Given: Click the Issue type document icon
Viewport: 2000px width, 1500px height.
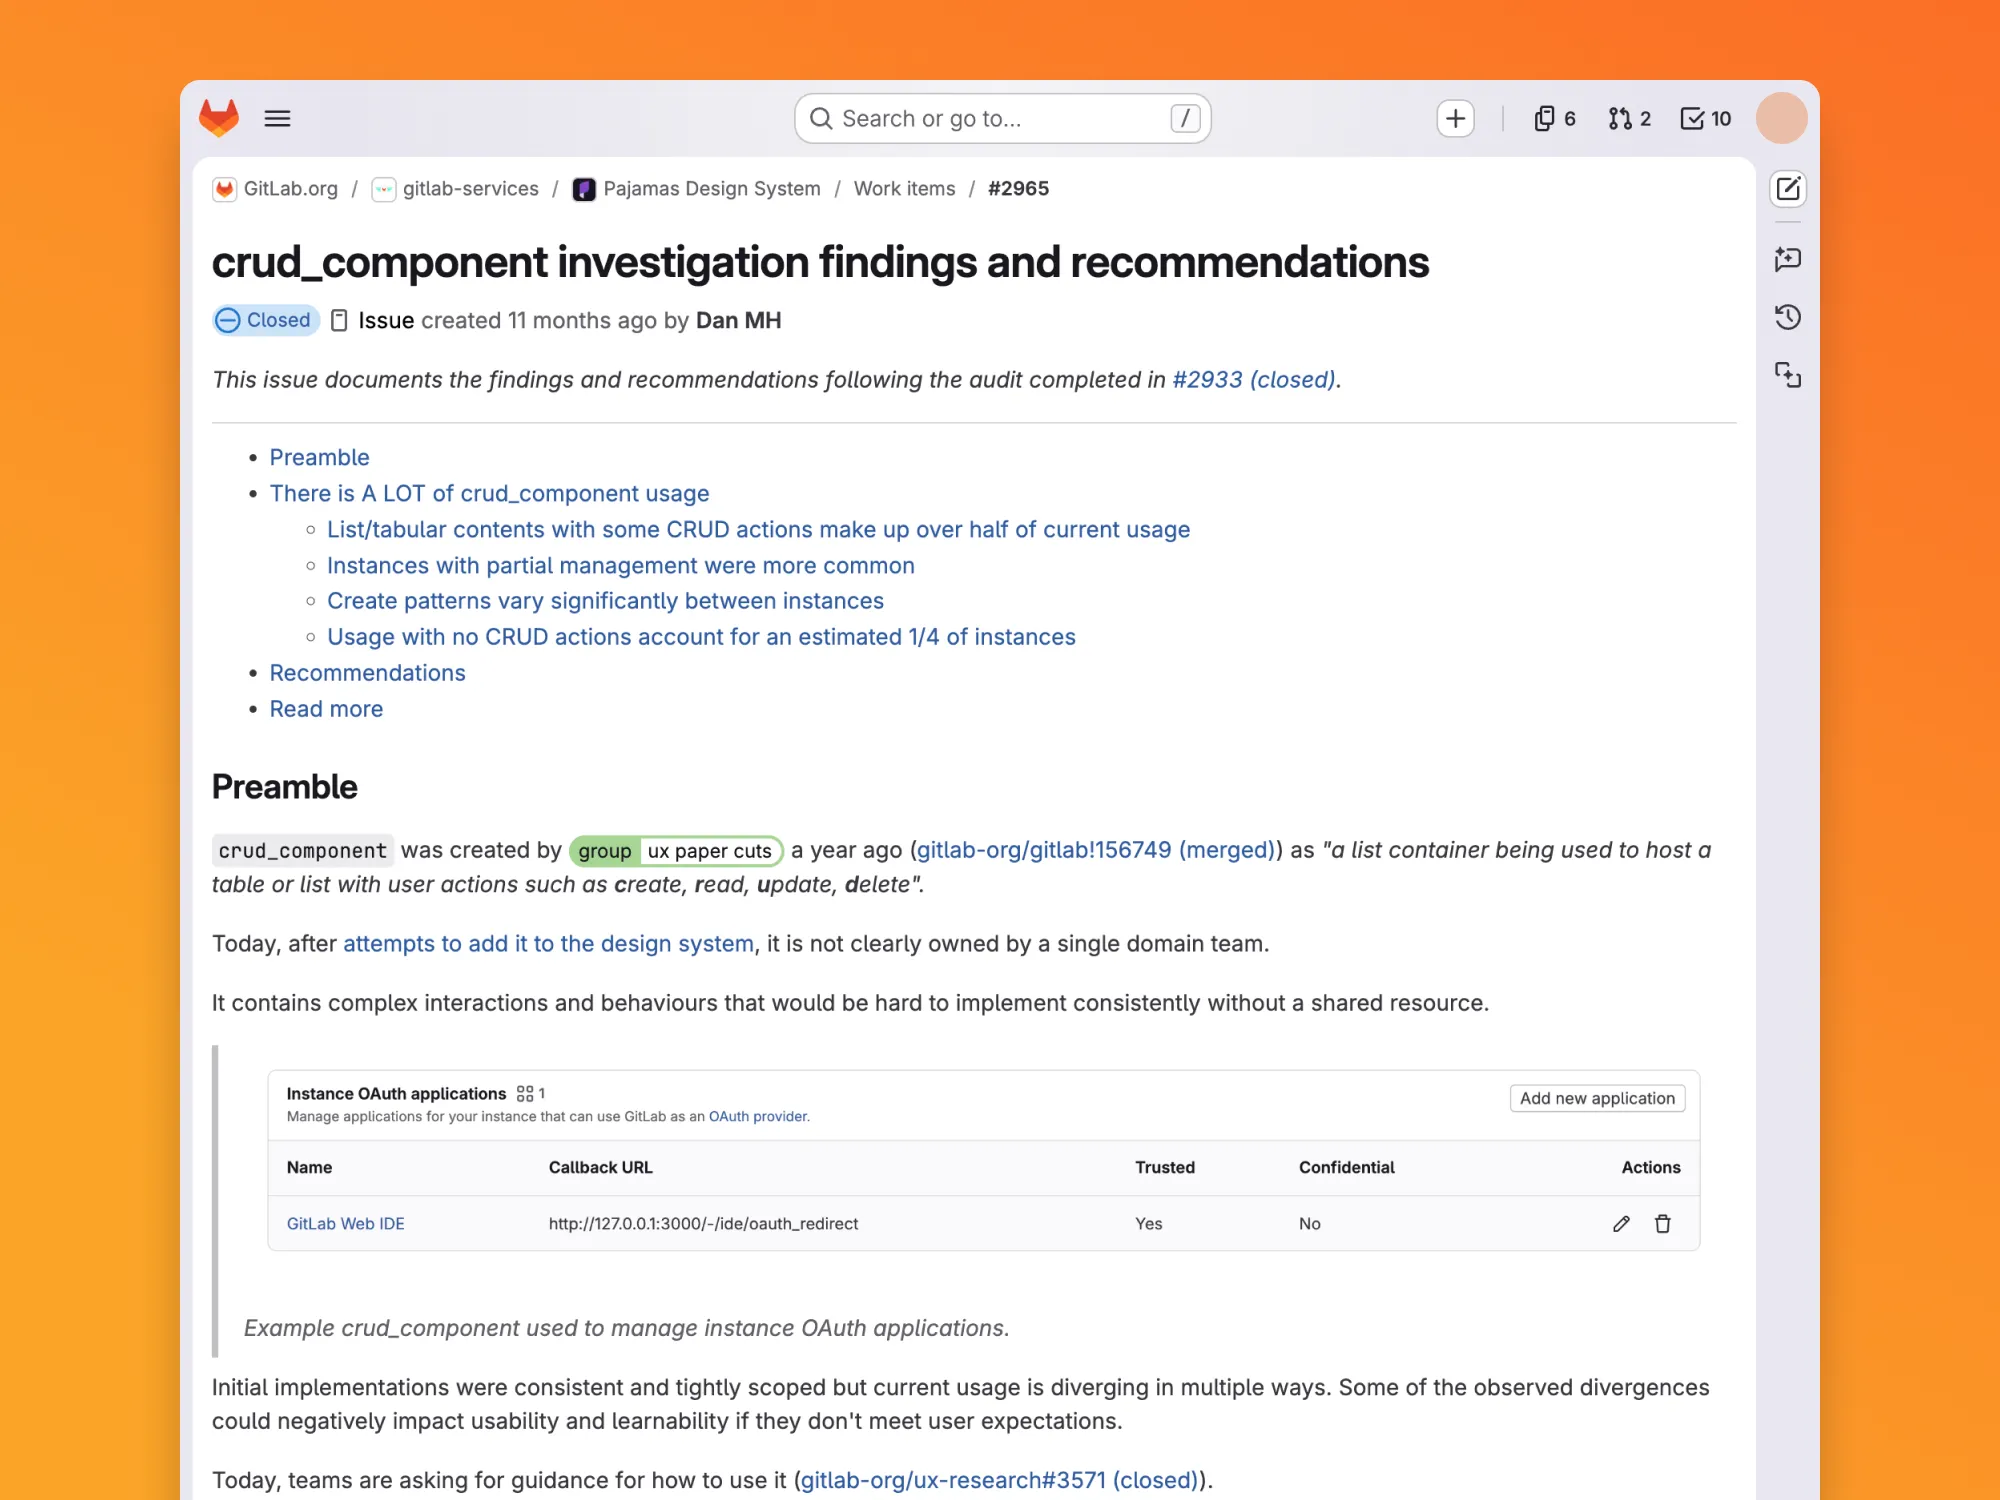Looking at the screenshot, I should [x=339, y=320].
